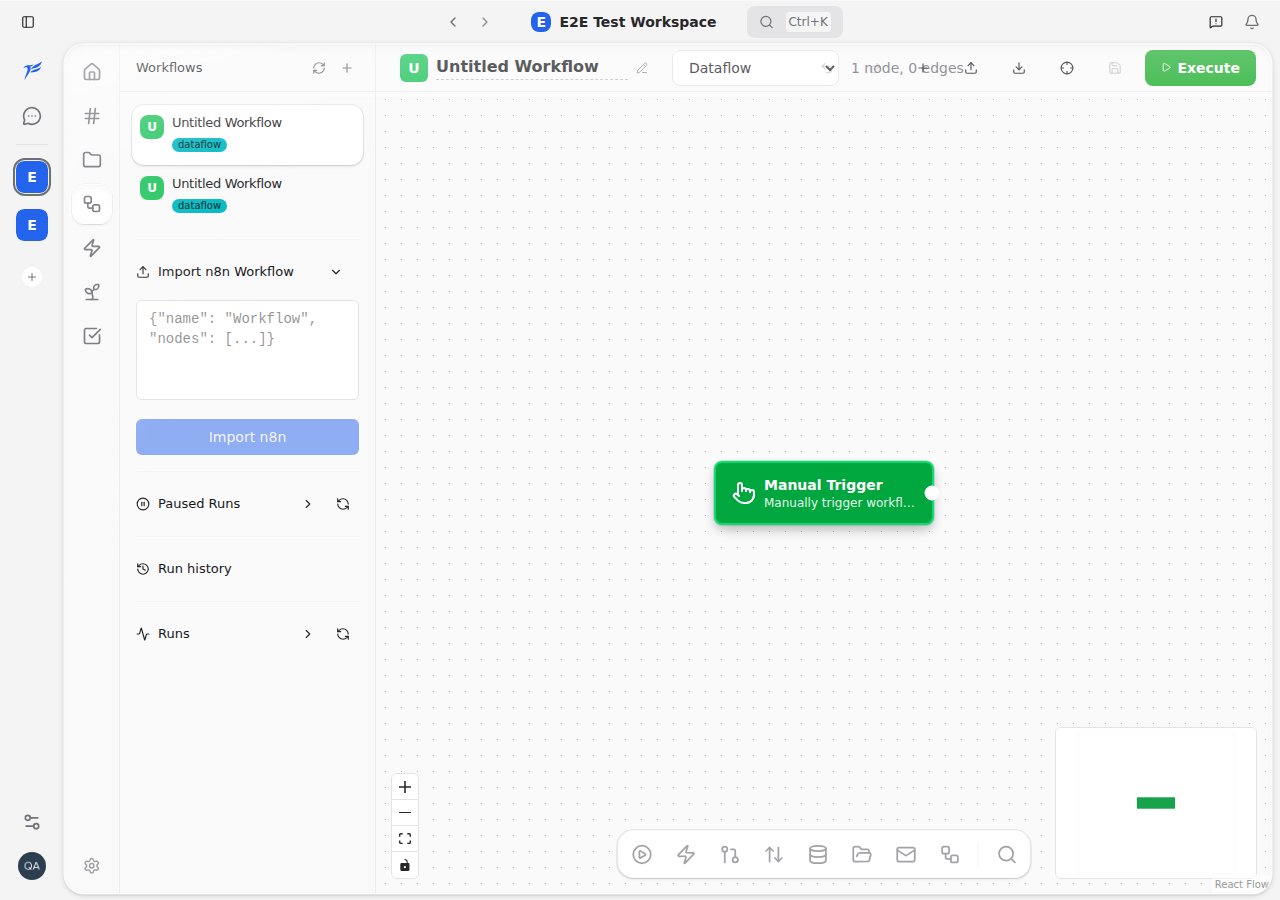Click the branch logic palette icon
This screenshot has height=900, width=1280.
coord(730,855)
